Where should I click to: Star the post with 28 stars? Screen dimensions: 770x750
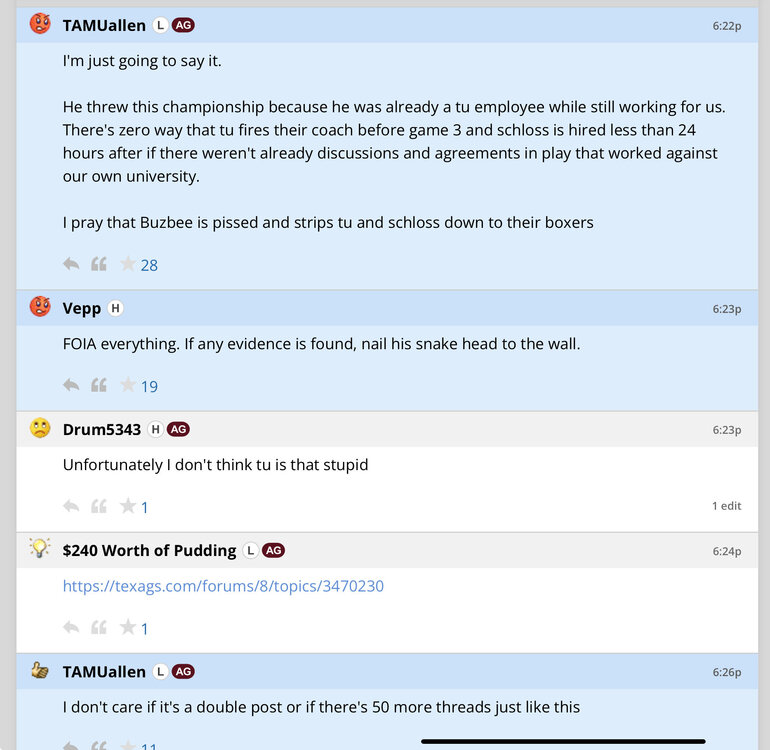[128, 264]
